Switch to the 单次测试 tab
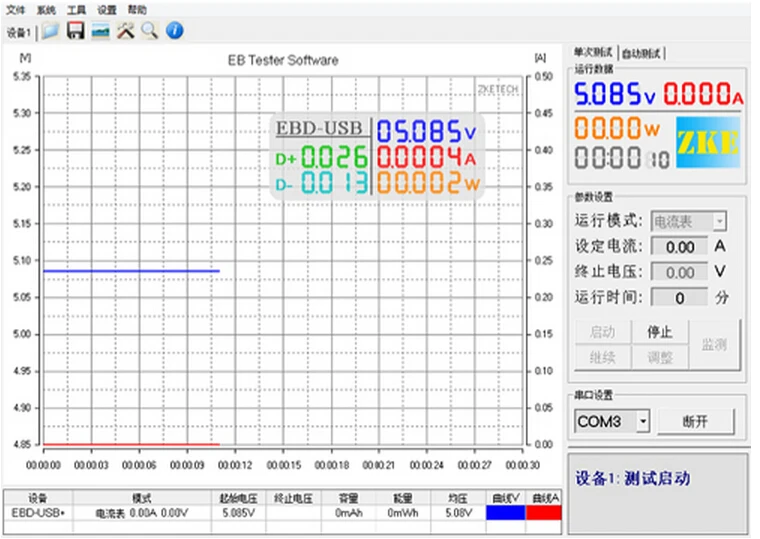 point(593,52)
